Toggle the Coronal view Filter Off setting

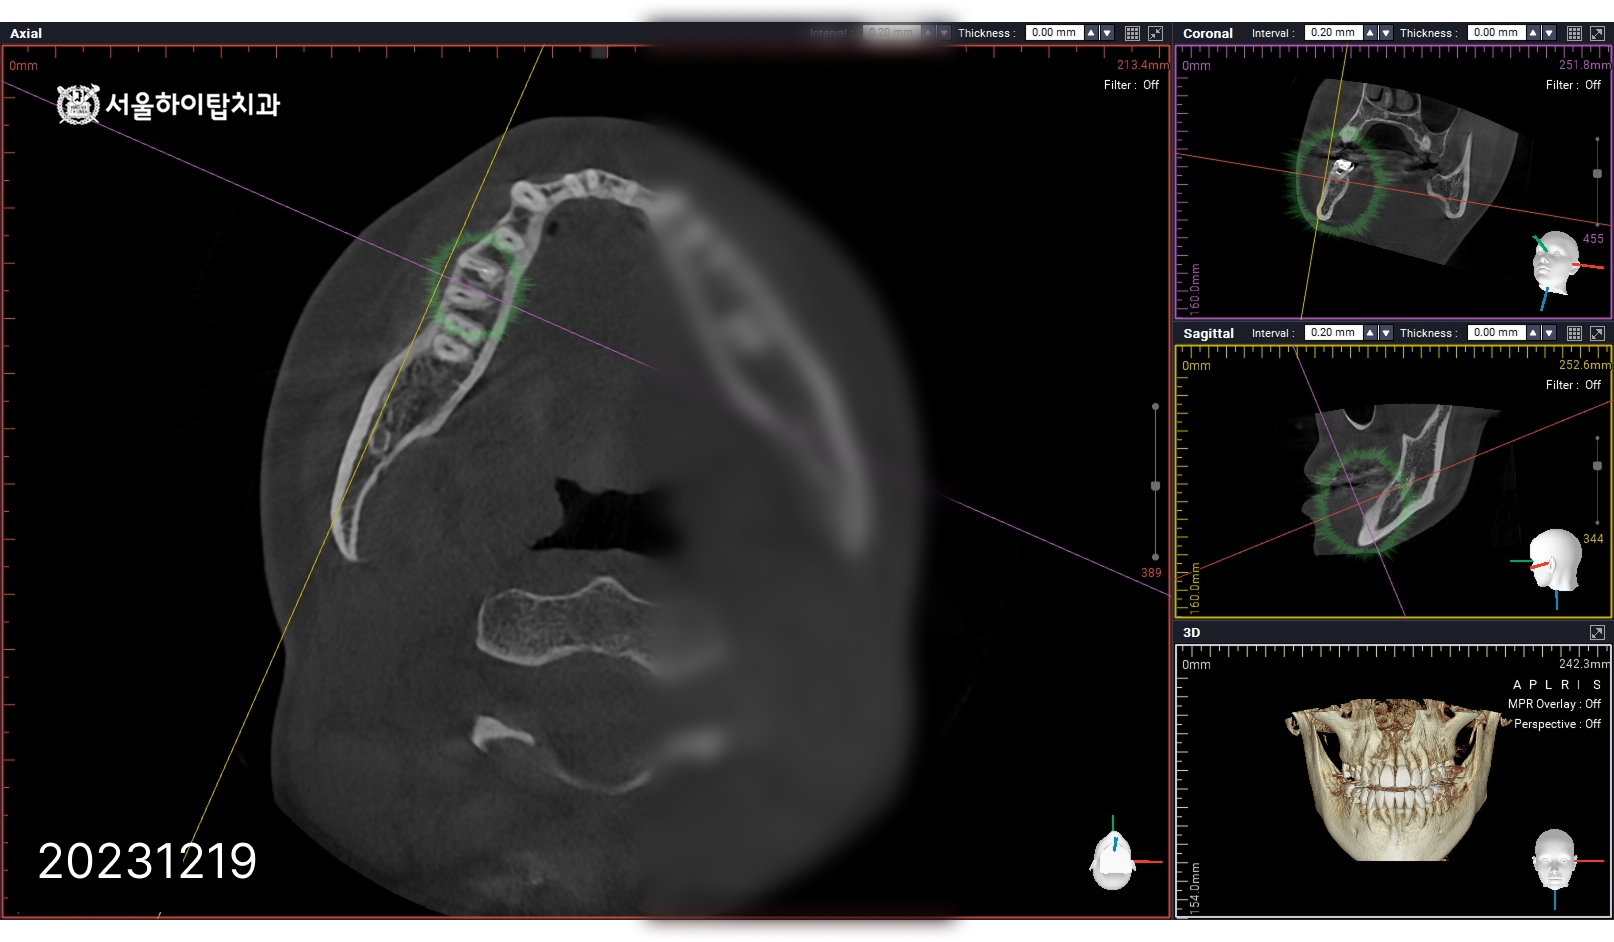click(1573, 85)
